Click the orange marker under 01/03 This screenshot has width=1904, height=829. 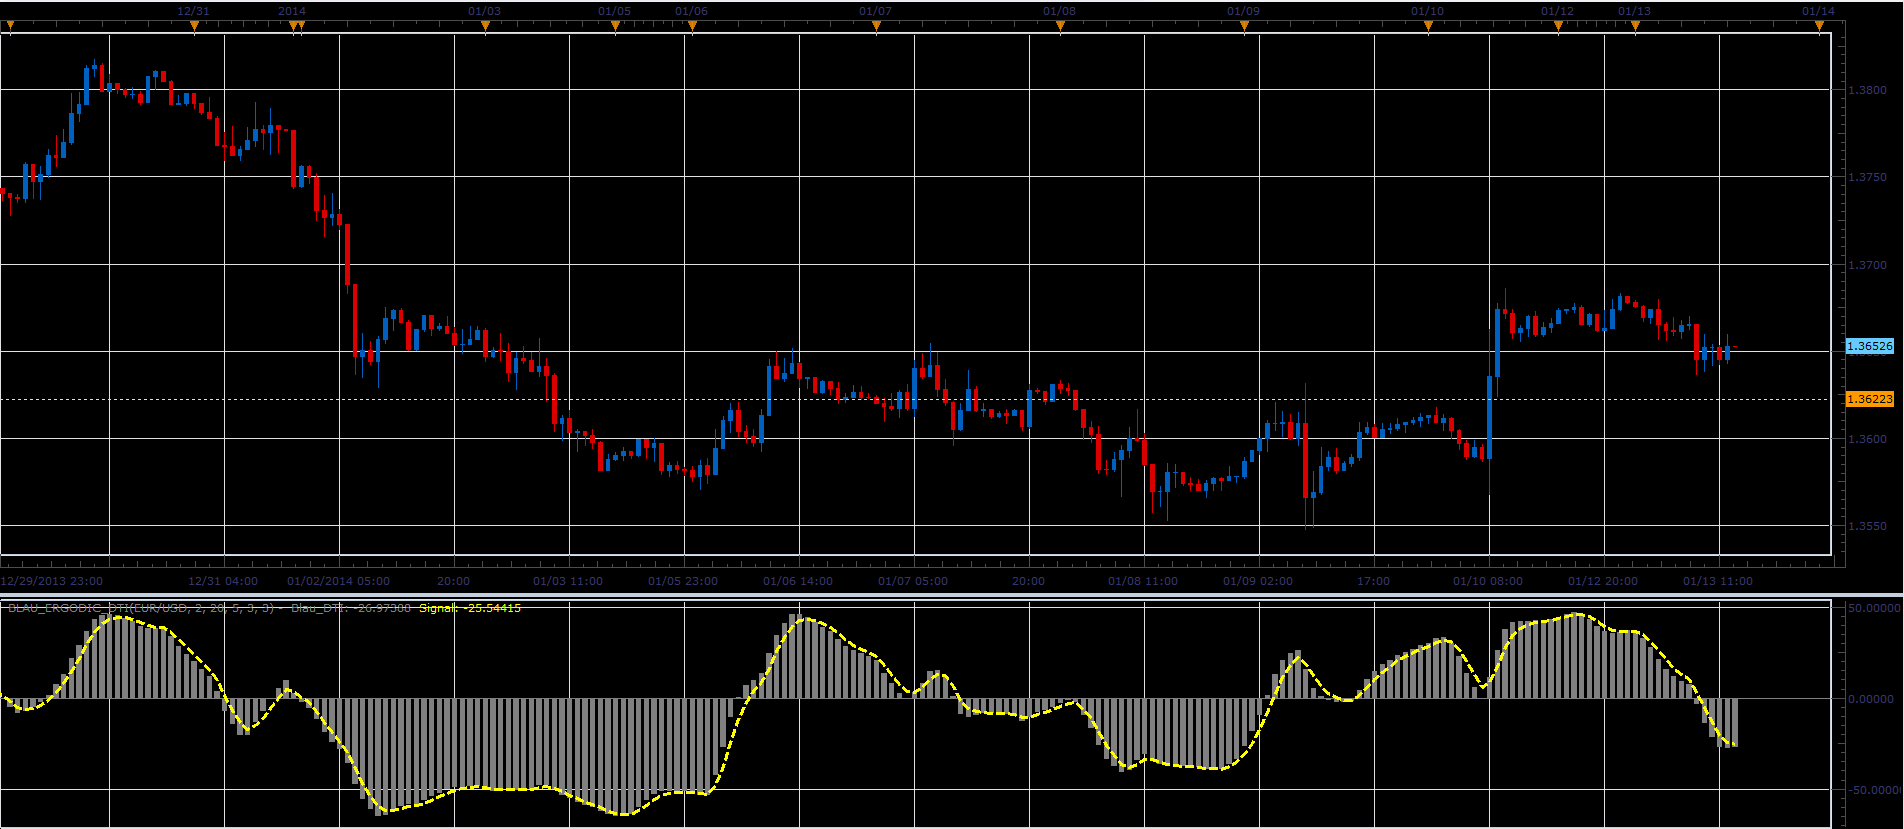pyautogui.click(x=485, y=27)
